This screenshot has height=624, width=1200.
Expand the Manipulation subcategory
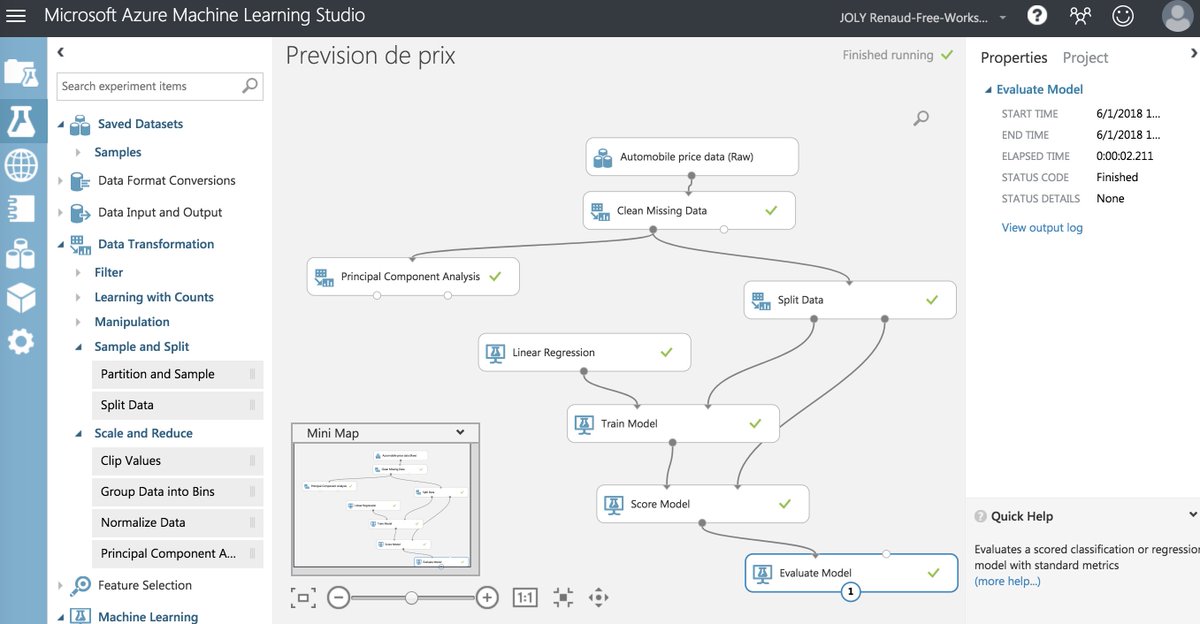coord(79,322)
